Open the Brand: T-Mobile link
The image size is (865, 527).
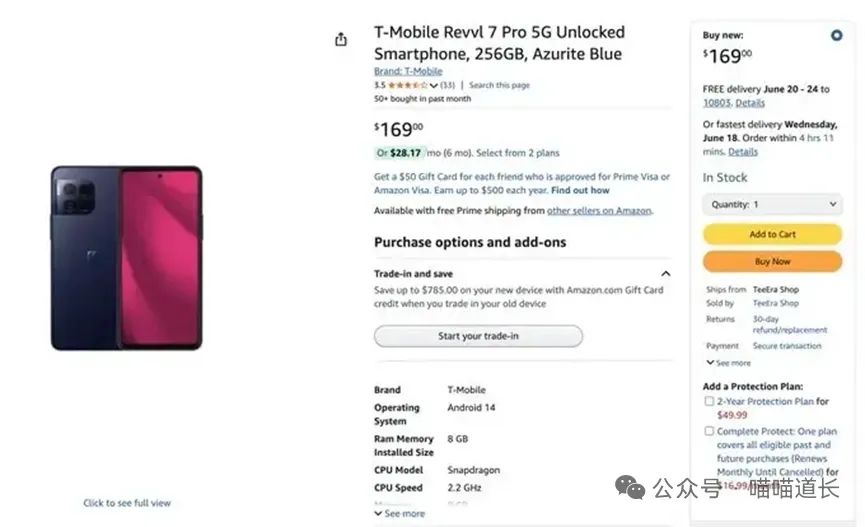[x=408, y=72]
